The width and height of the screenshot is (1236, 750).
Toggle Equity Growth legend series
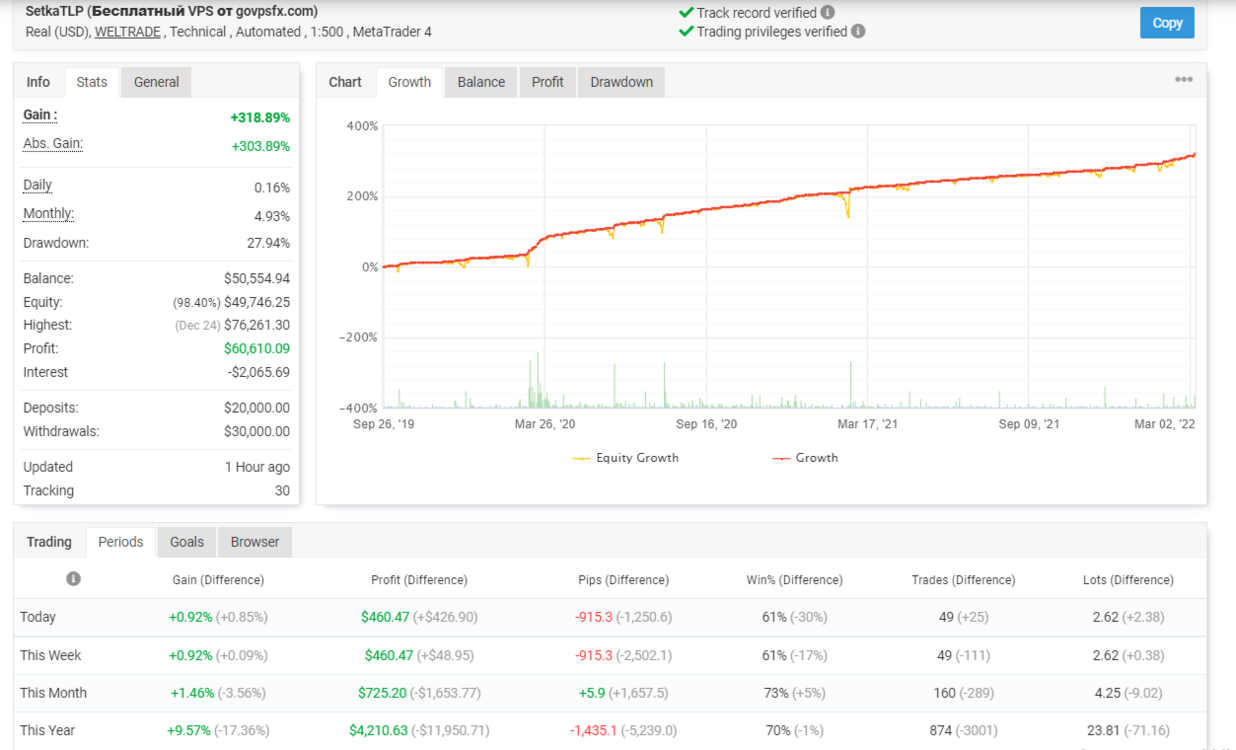tap(626, 458)
